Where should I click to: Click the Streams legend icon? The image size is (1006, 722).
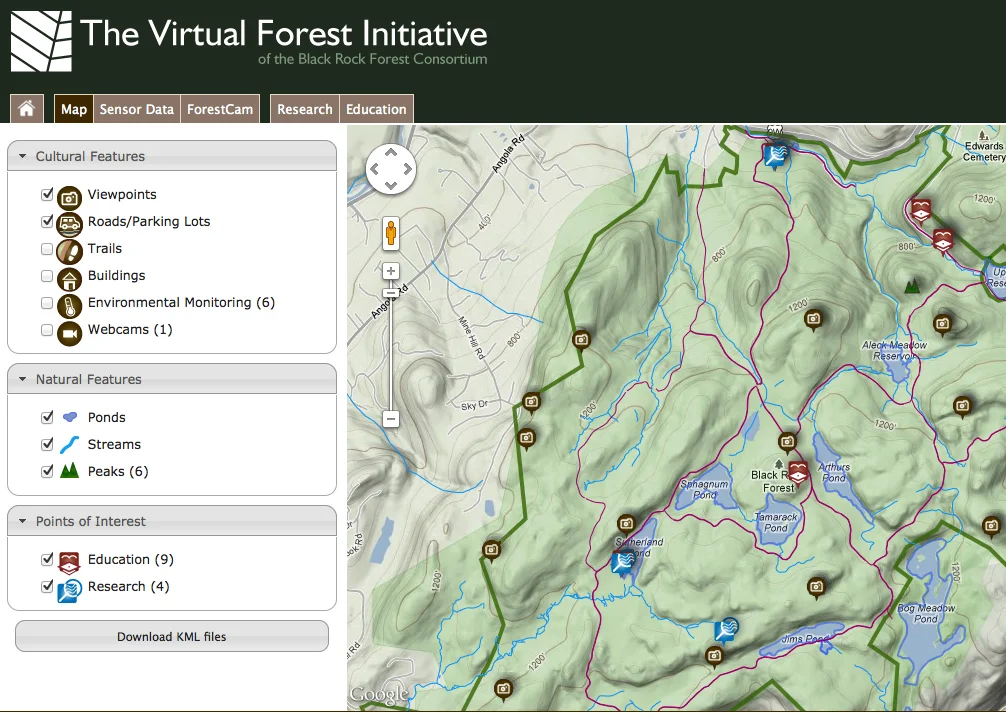click(69, 444)
